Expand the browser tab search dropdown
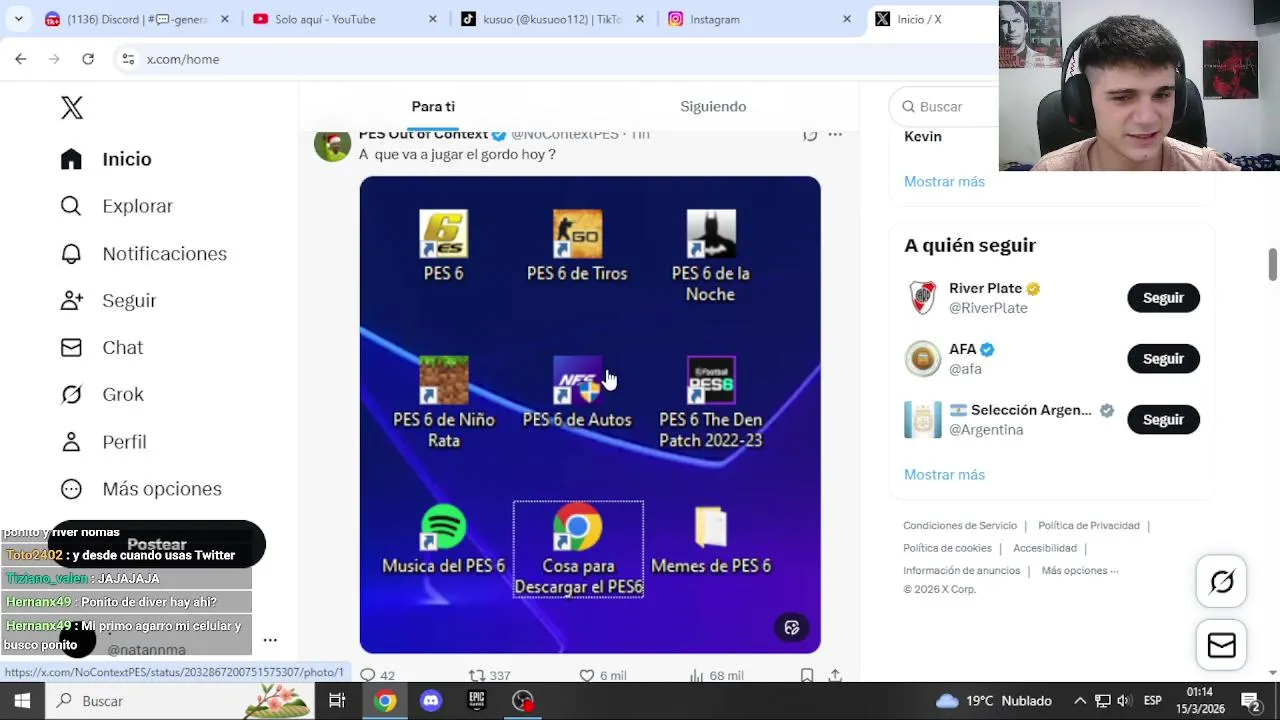This screenshot has height=720, width=1280. (x=18, y=19)
